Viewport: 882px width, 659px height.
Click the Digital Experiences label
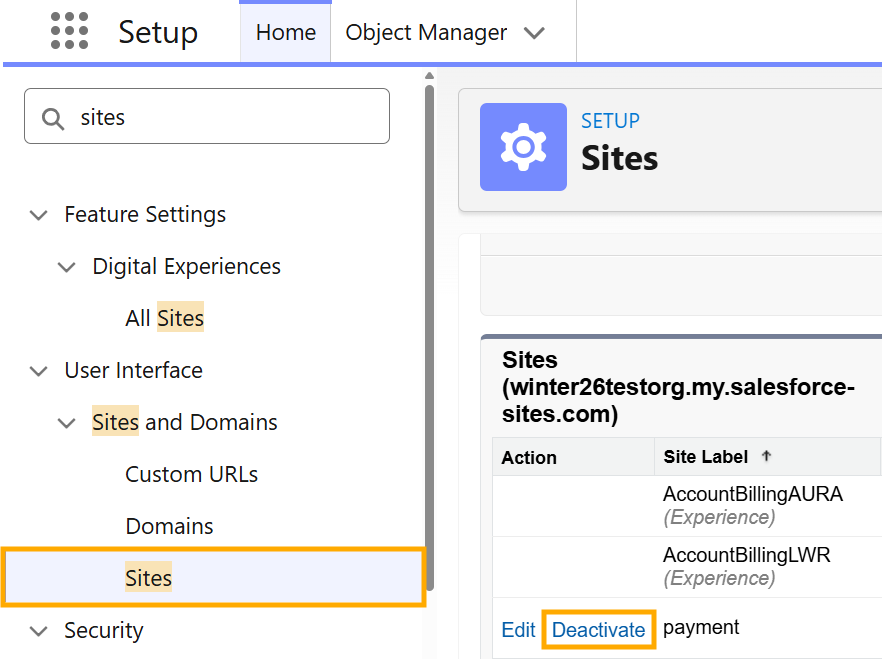click(186, 267)
